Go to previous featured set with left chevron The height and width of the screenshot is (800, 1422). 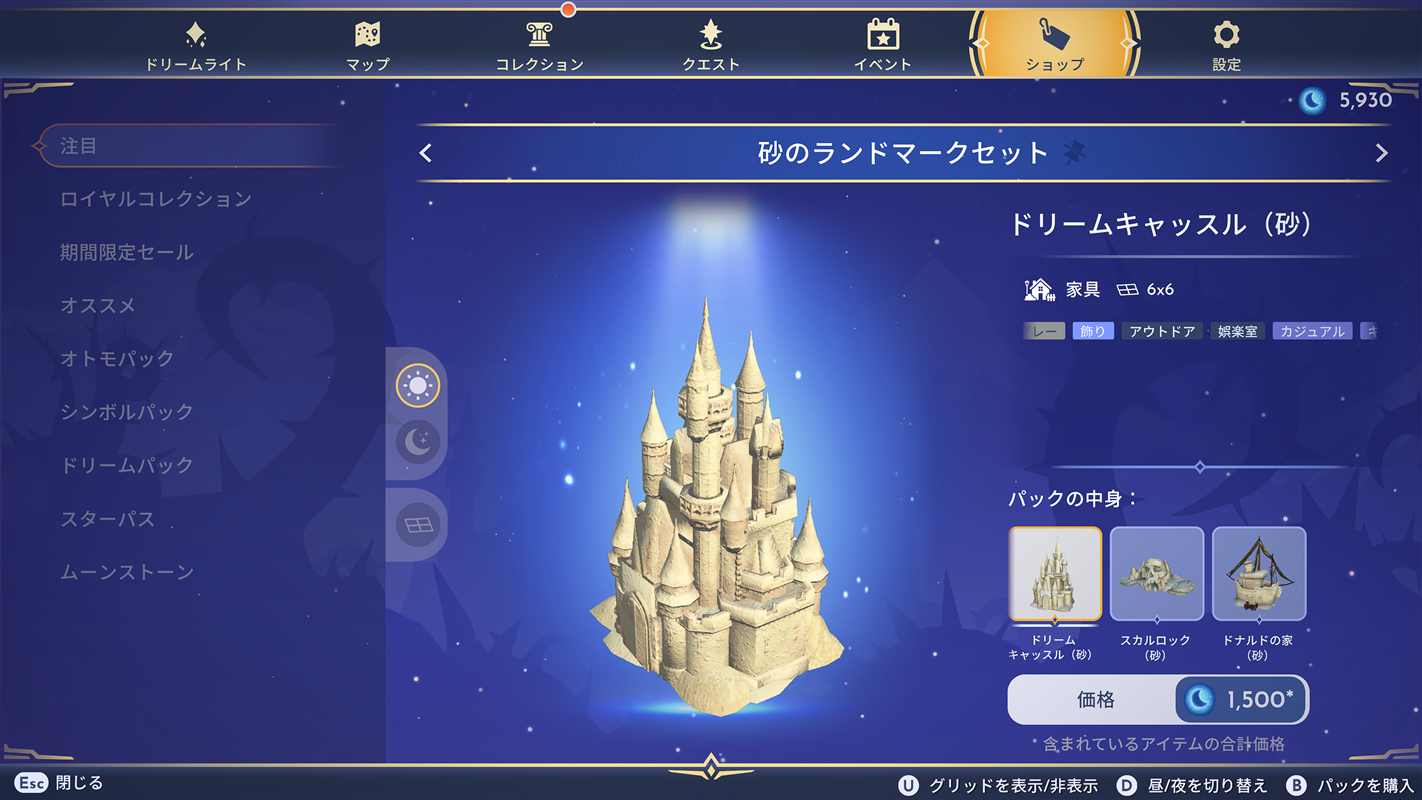pyautogui.click(x=426, y=153)
